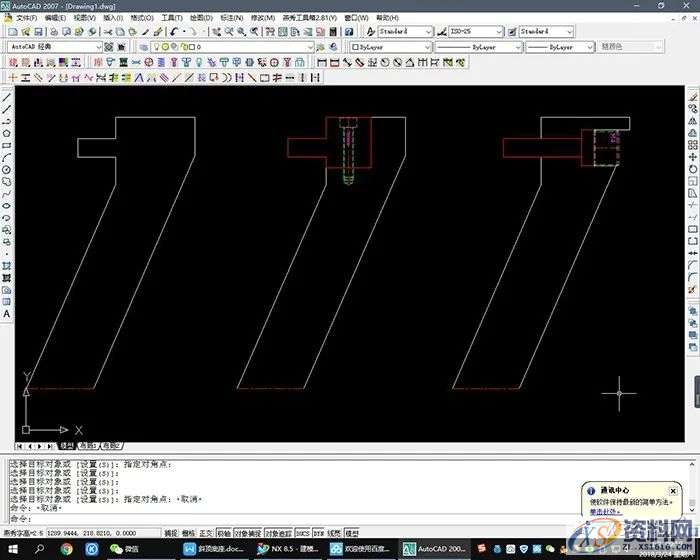Click the 单击此处 link in notification
The width and height of the screenshot is (700, 560).
point(604,511)
